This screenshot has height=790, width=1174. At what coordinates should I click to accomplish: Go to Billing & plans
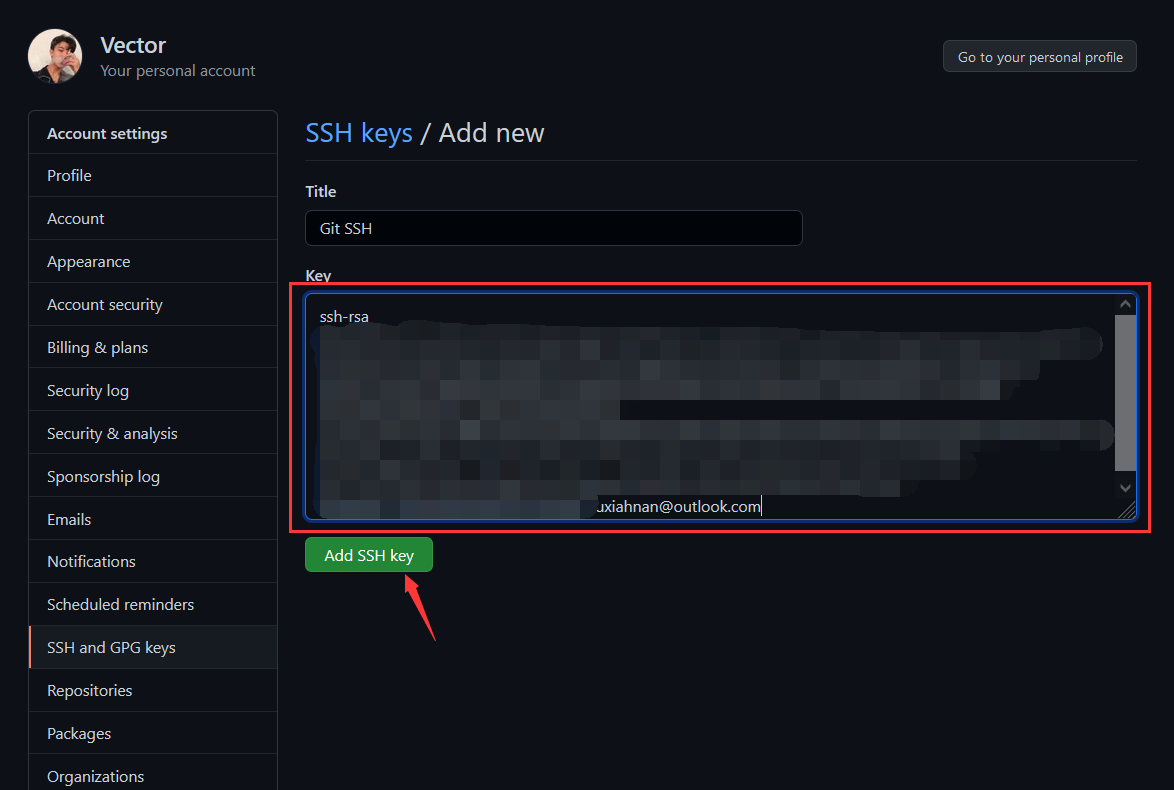click(153, 347)
